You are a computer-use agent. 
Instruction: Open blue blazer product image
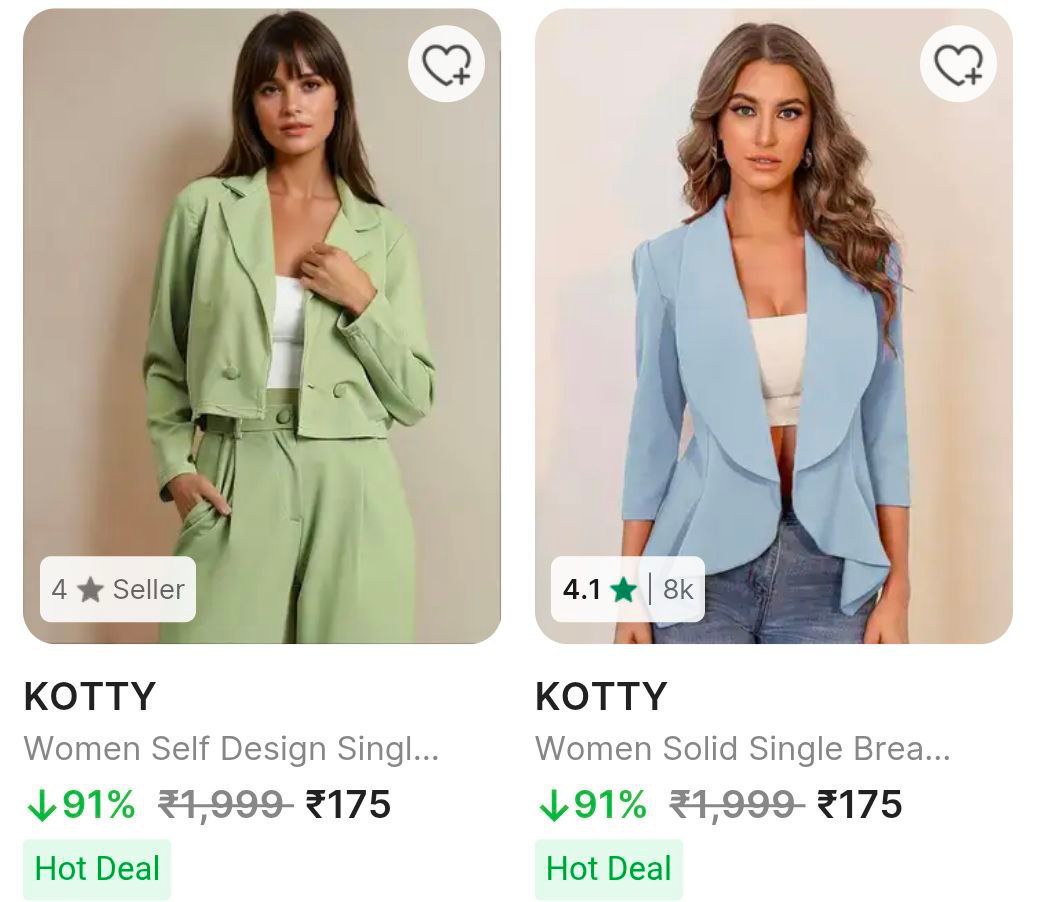[774, 330]
